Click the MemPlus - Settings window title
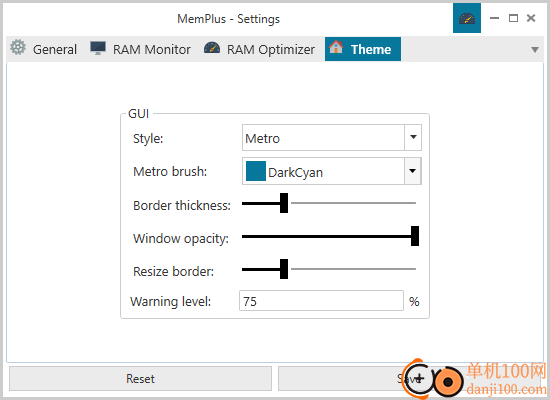Viewport: 550px width, 400px height. tap(228, 19)
